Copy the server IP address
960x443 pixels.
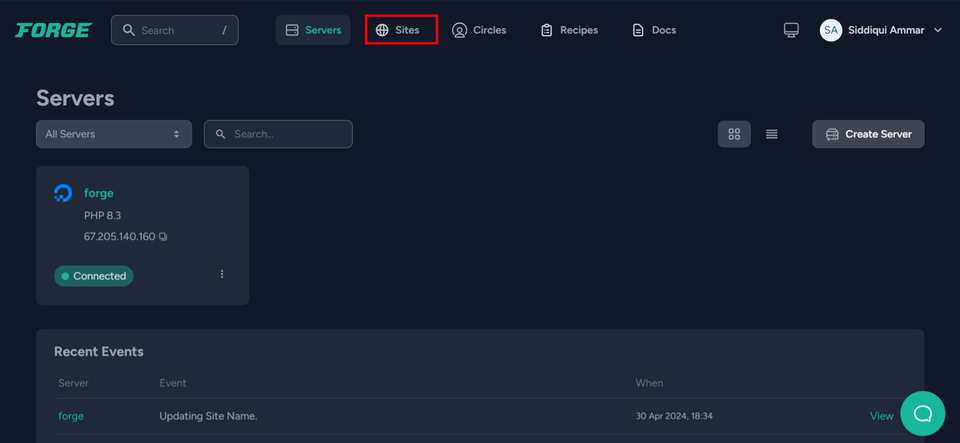(x=163, y=237)
